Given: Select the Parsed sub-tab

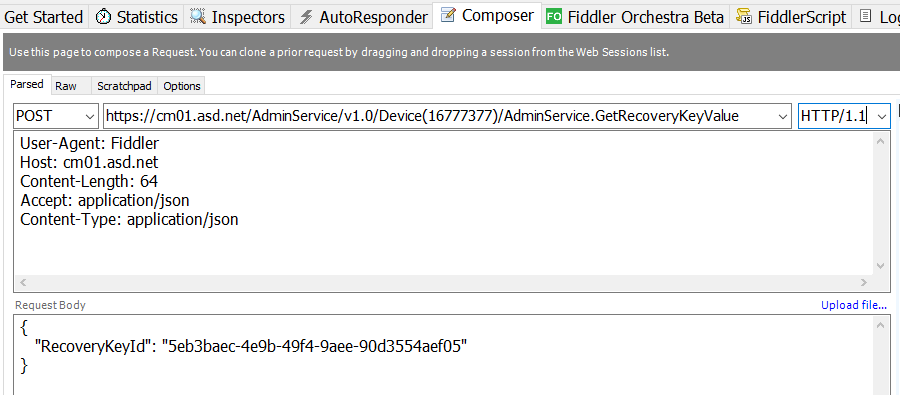Looking at the screenshot, I should pyautogui.click(x=27, y=84).
